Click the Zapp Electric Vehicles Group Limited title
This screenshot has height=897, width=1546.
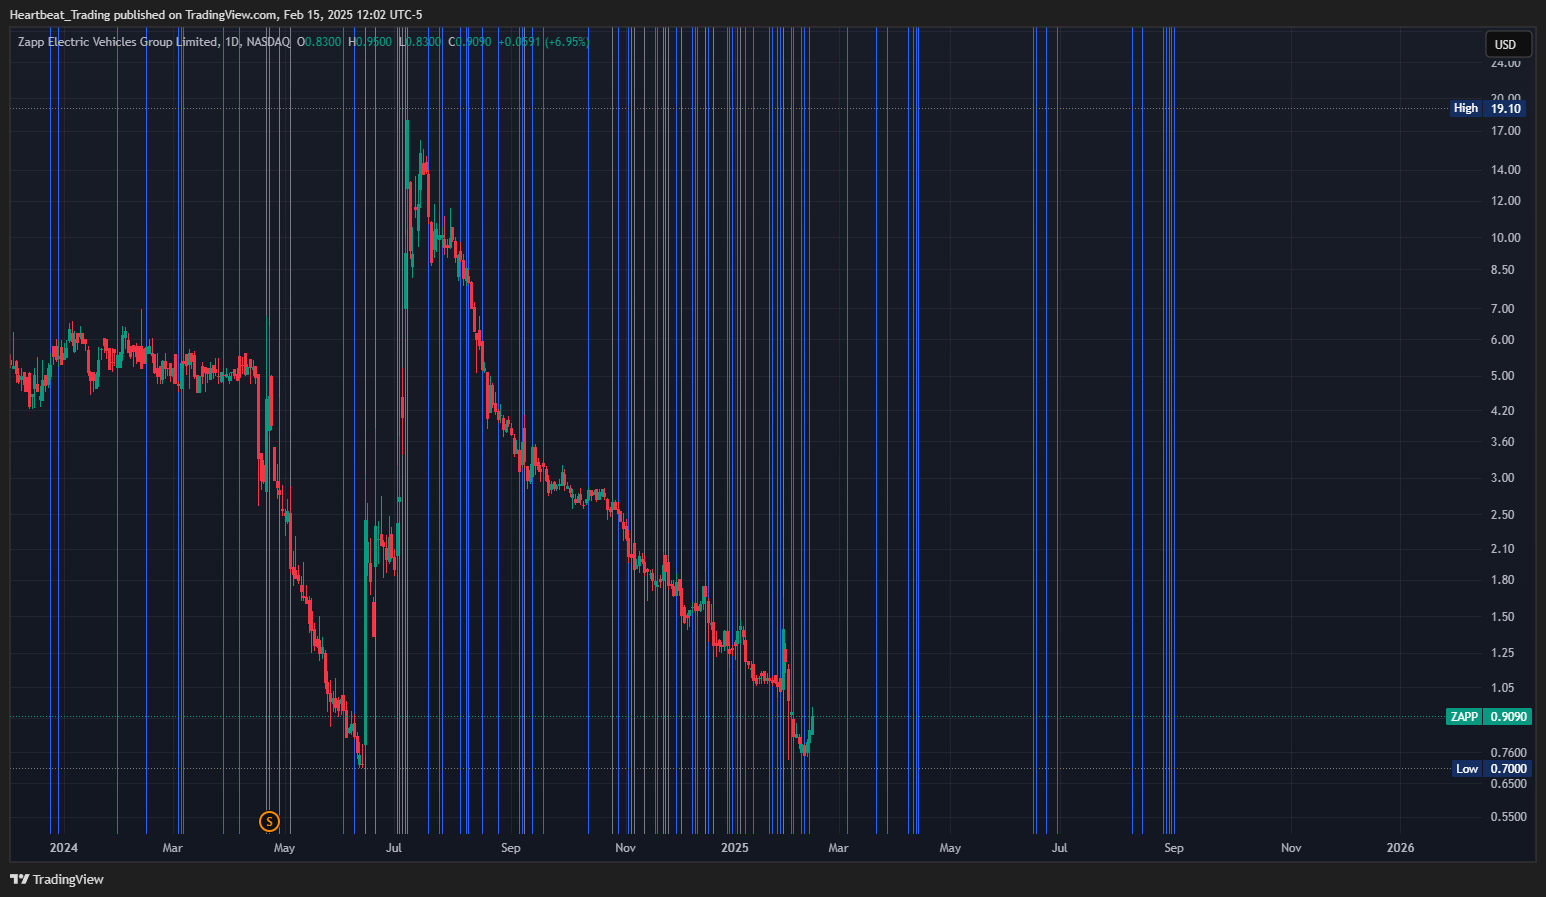118,42
